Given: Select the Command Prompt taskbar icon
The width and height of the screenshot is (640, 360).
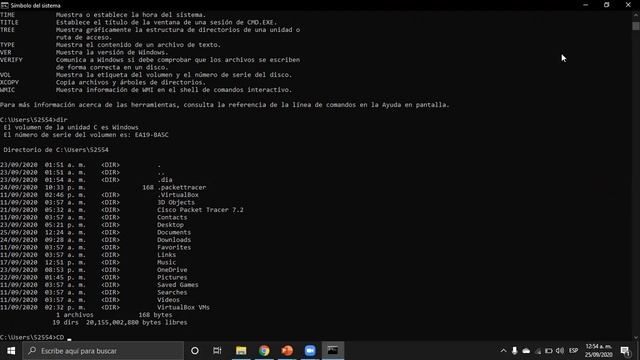Looking at the screenshot, I should coord(333,351).
